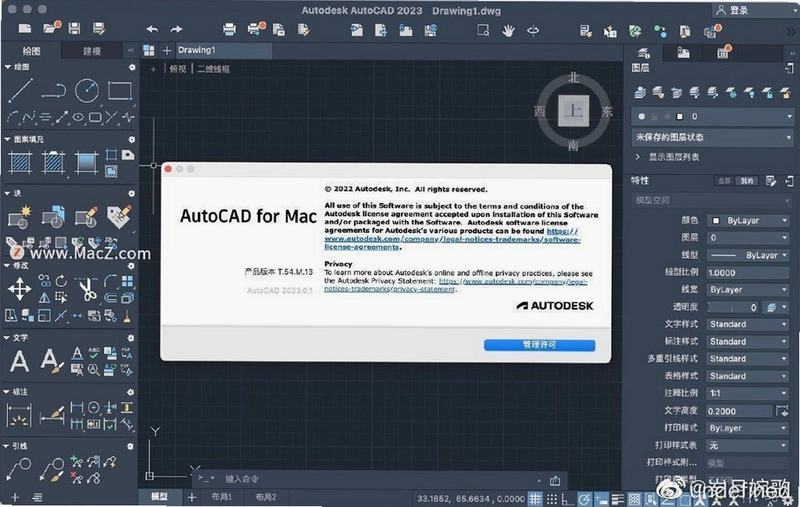This screenshot has width=800, height=507.
Task: Click the Undo arrow in toolbar
Action: point(152,30)
